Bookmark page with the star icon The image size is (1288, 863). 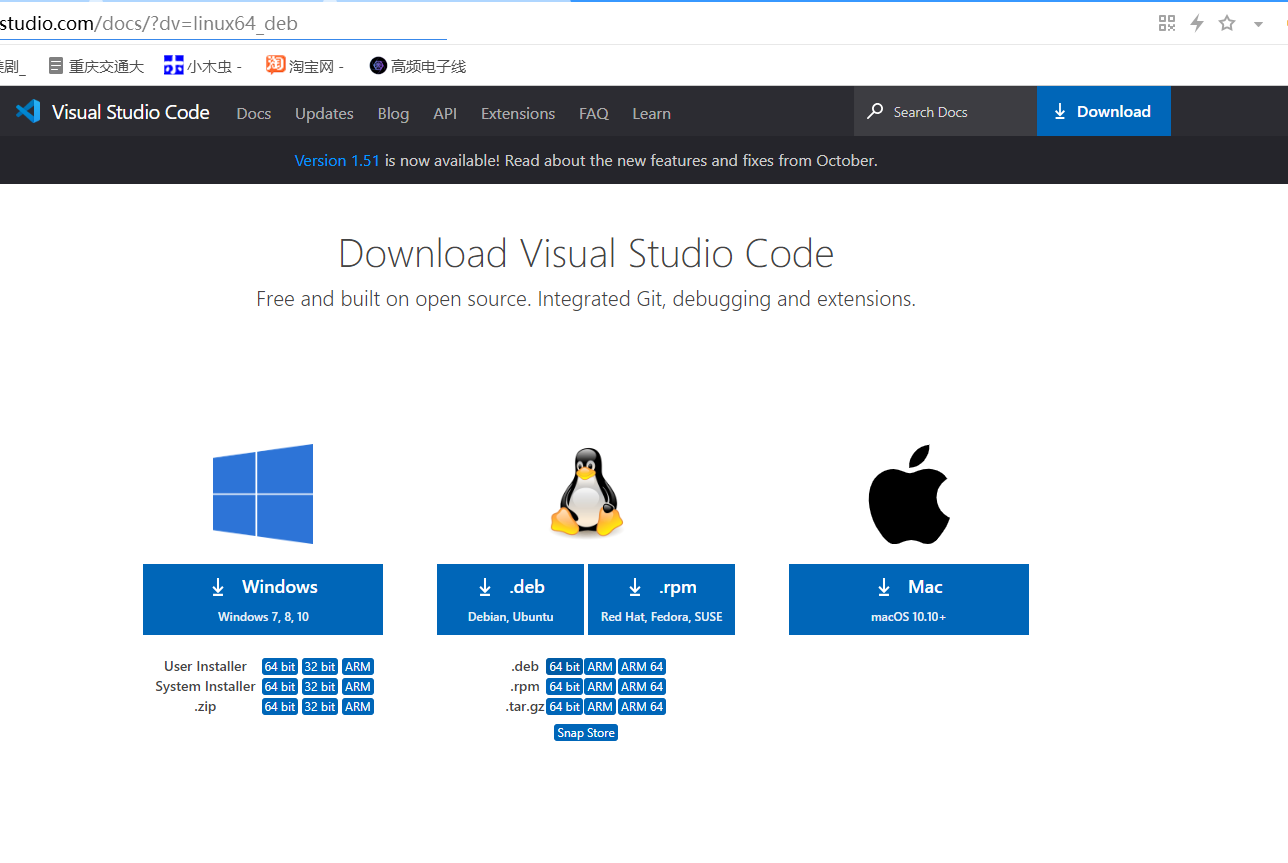[x=1227, y=23]
